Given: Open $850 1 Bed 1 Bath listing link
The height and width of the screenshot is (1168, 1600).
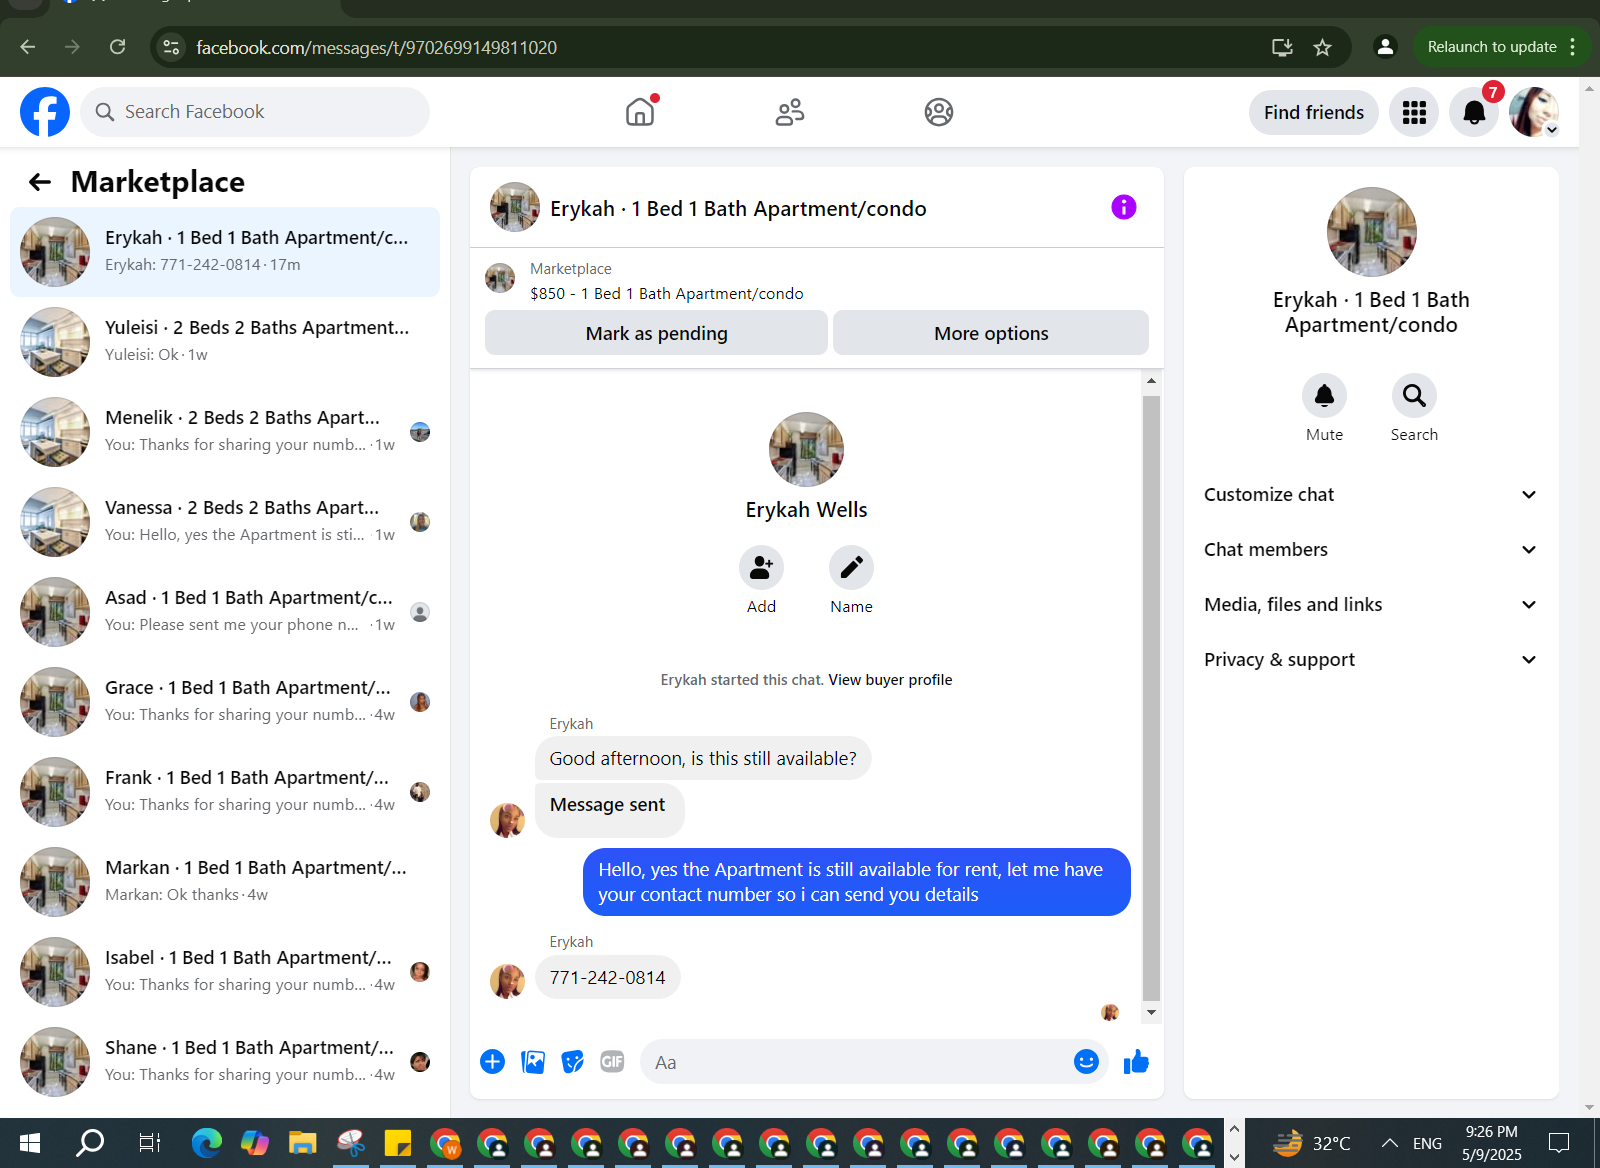Looking at the screenshot, I should tap(666, 294).
